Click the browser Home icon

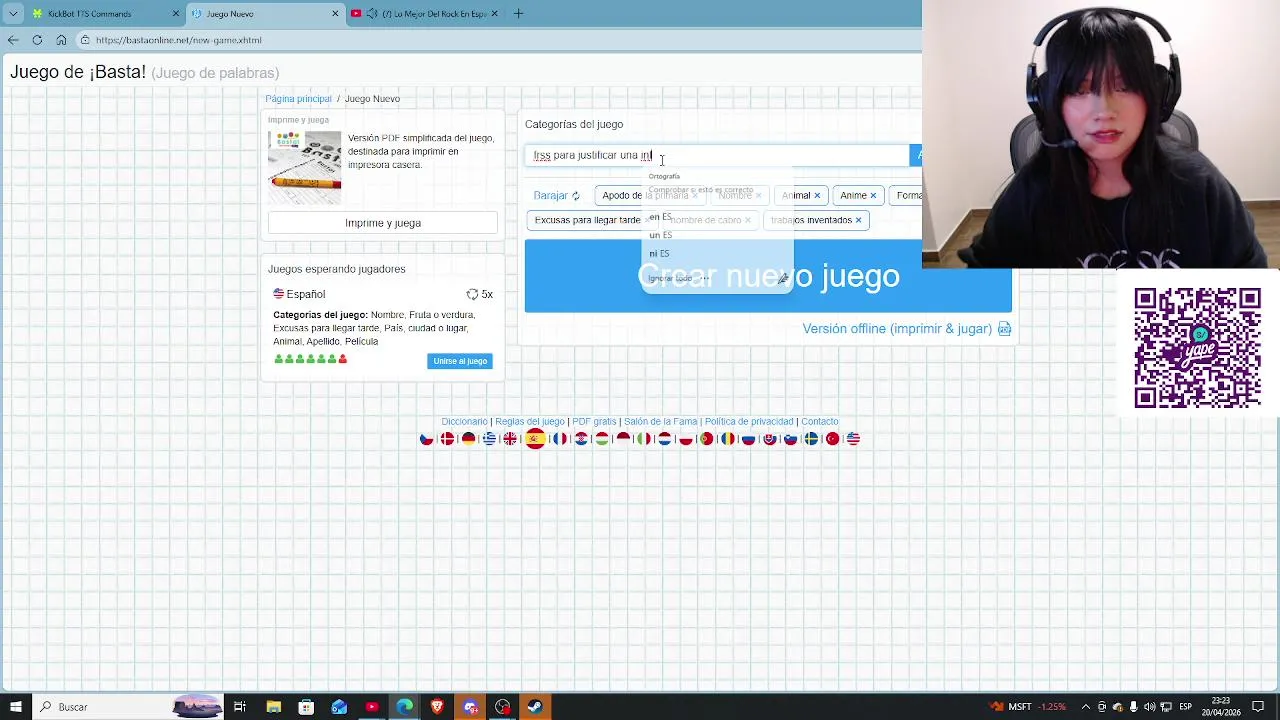61,40
